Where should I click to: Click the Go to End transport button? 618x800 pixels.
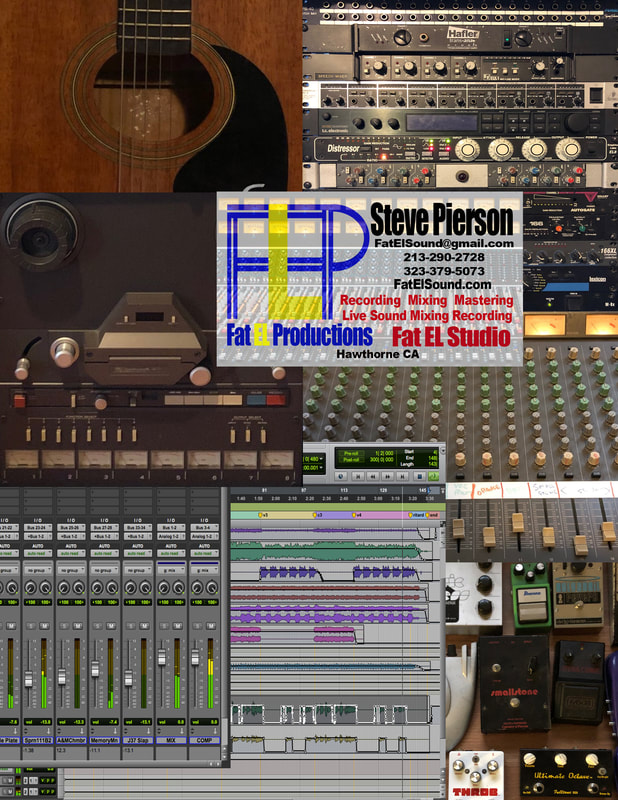pyautogui.click(x=403, y=476)
